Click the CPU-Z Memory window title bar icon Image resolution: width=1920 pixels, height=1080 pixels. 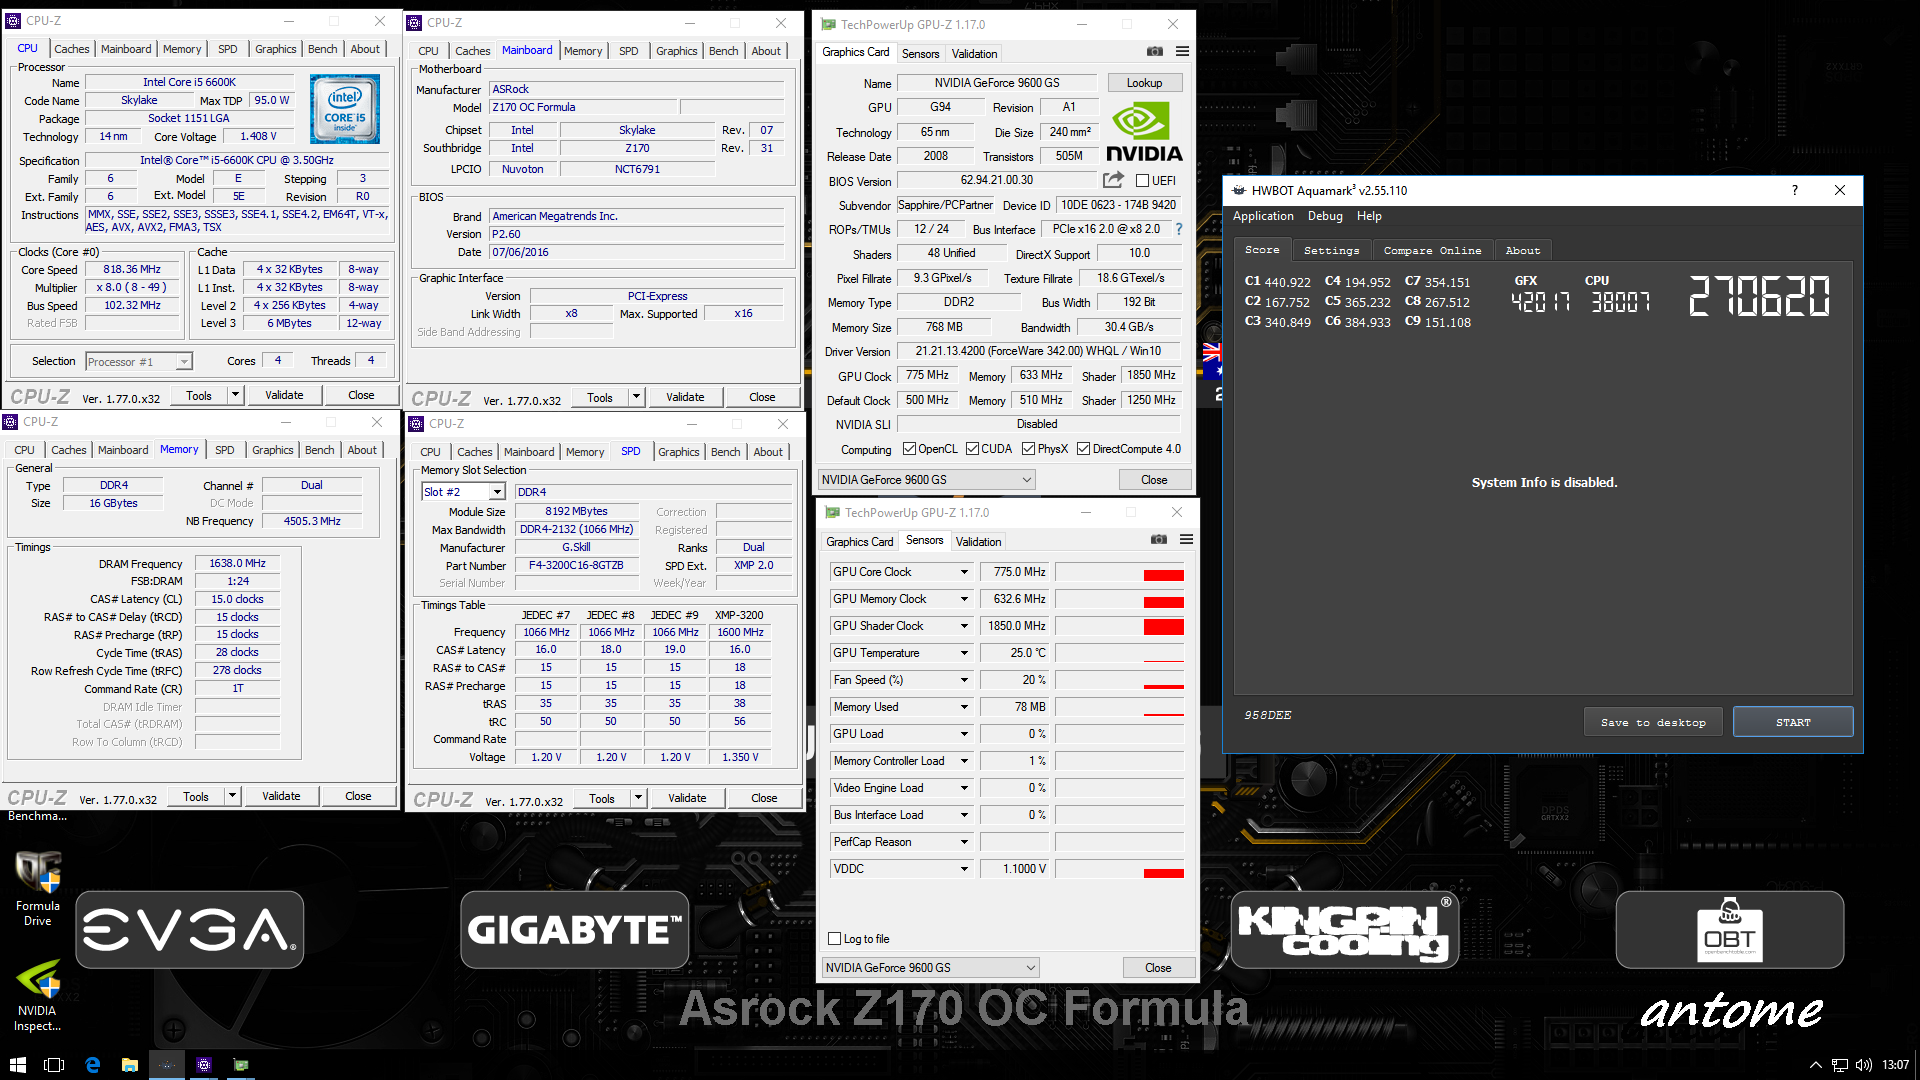point(11,422)
